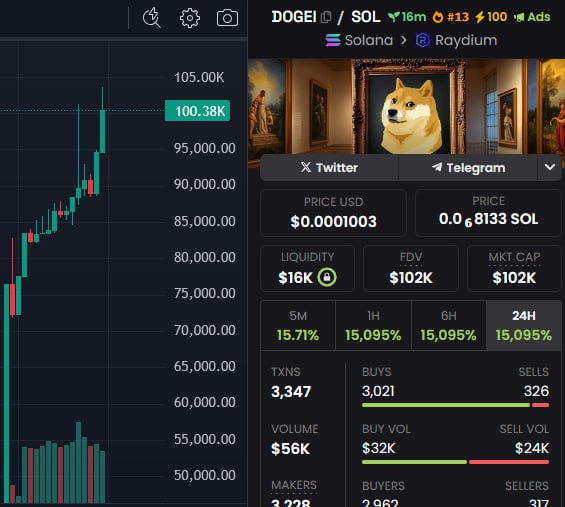565x507 pixels.
Task: Click the SELLERS label
Action: [527, 486]
